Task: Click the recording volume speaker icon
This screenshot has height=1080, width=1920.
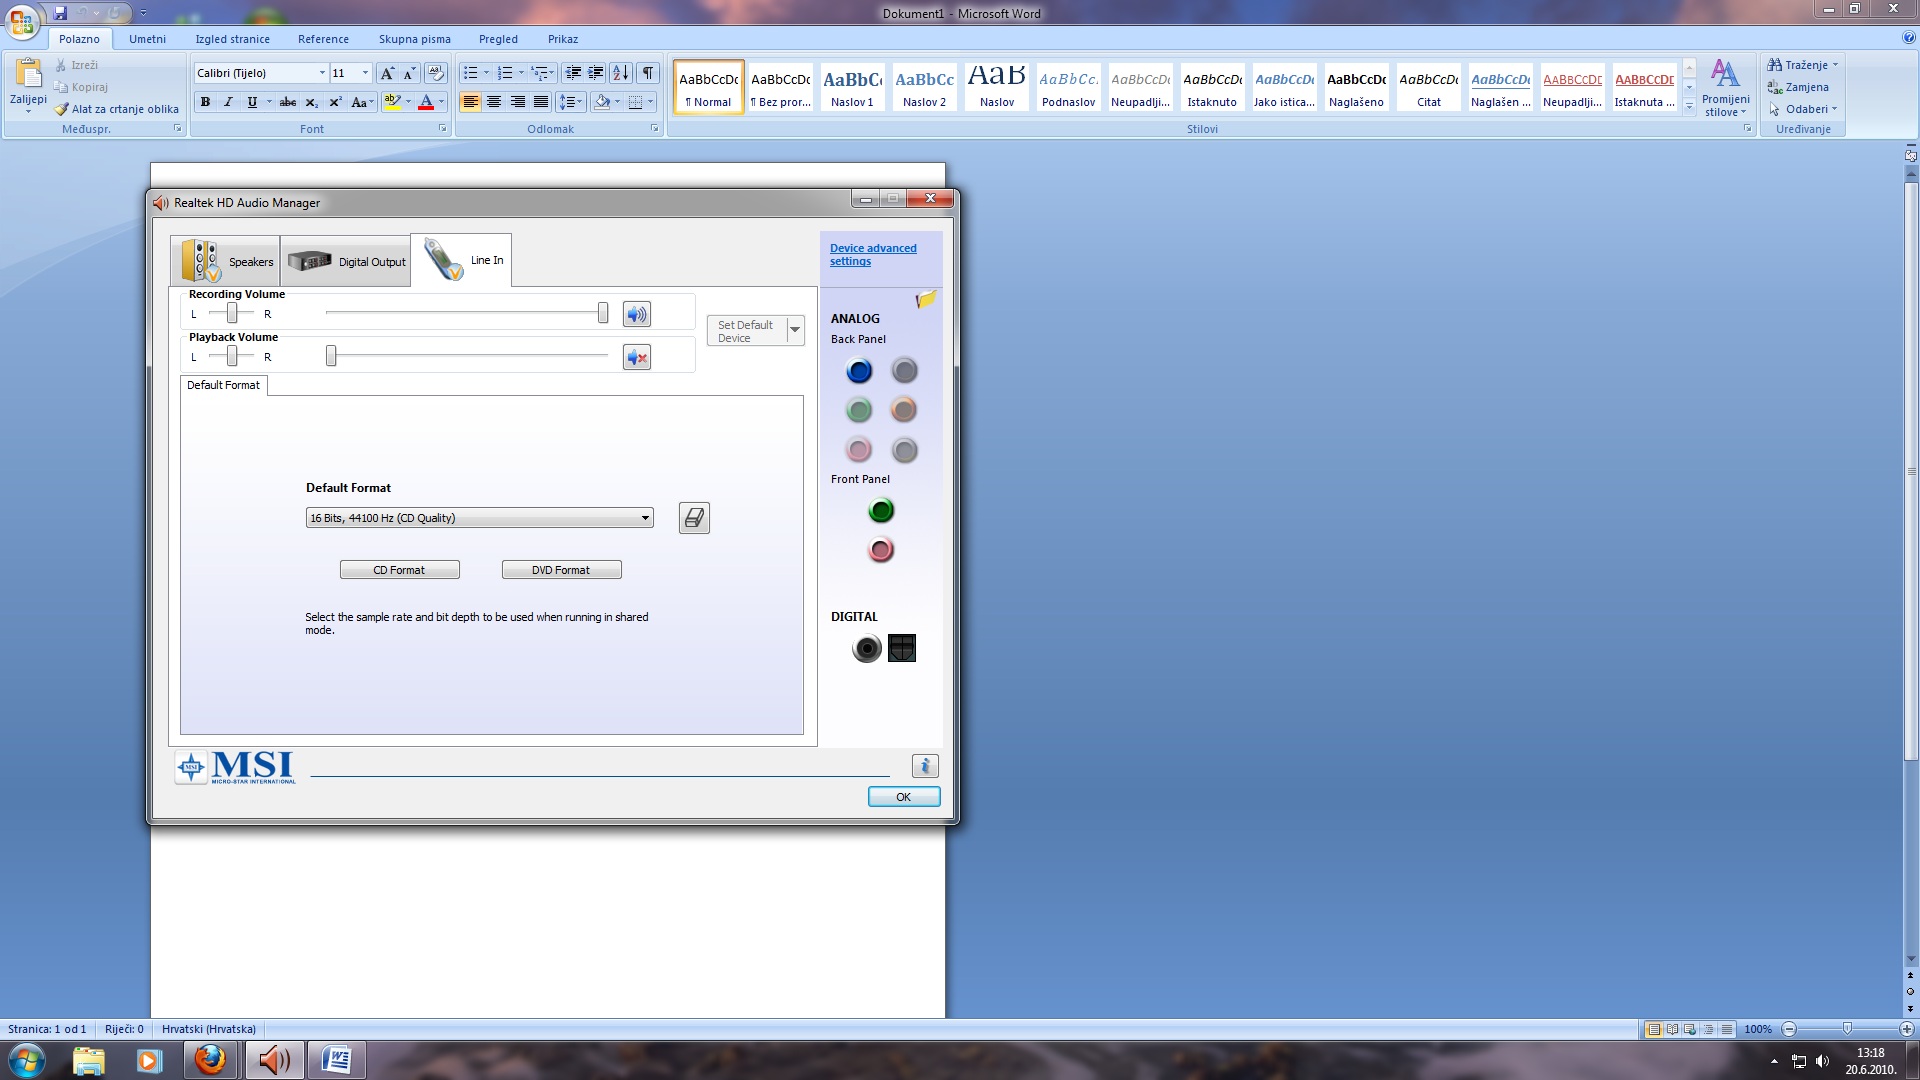Action: (x=636, y=314)
